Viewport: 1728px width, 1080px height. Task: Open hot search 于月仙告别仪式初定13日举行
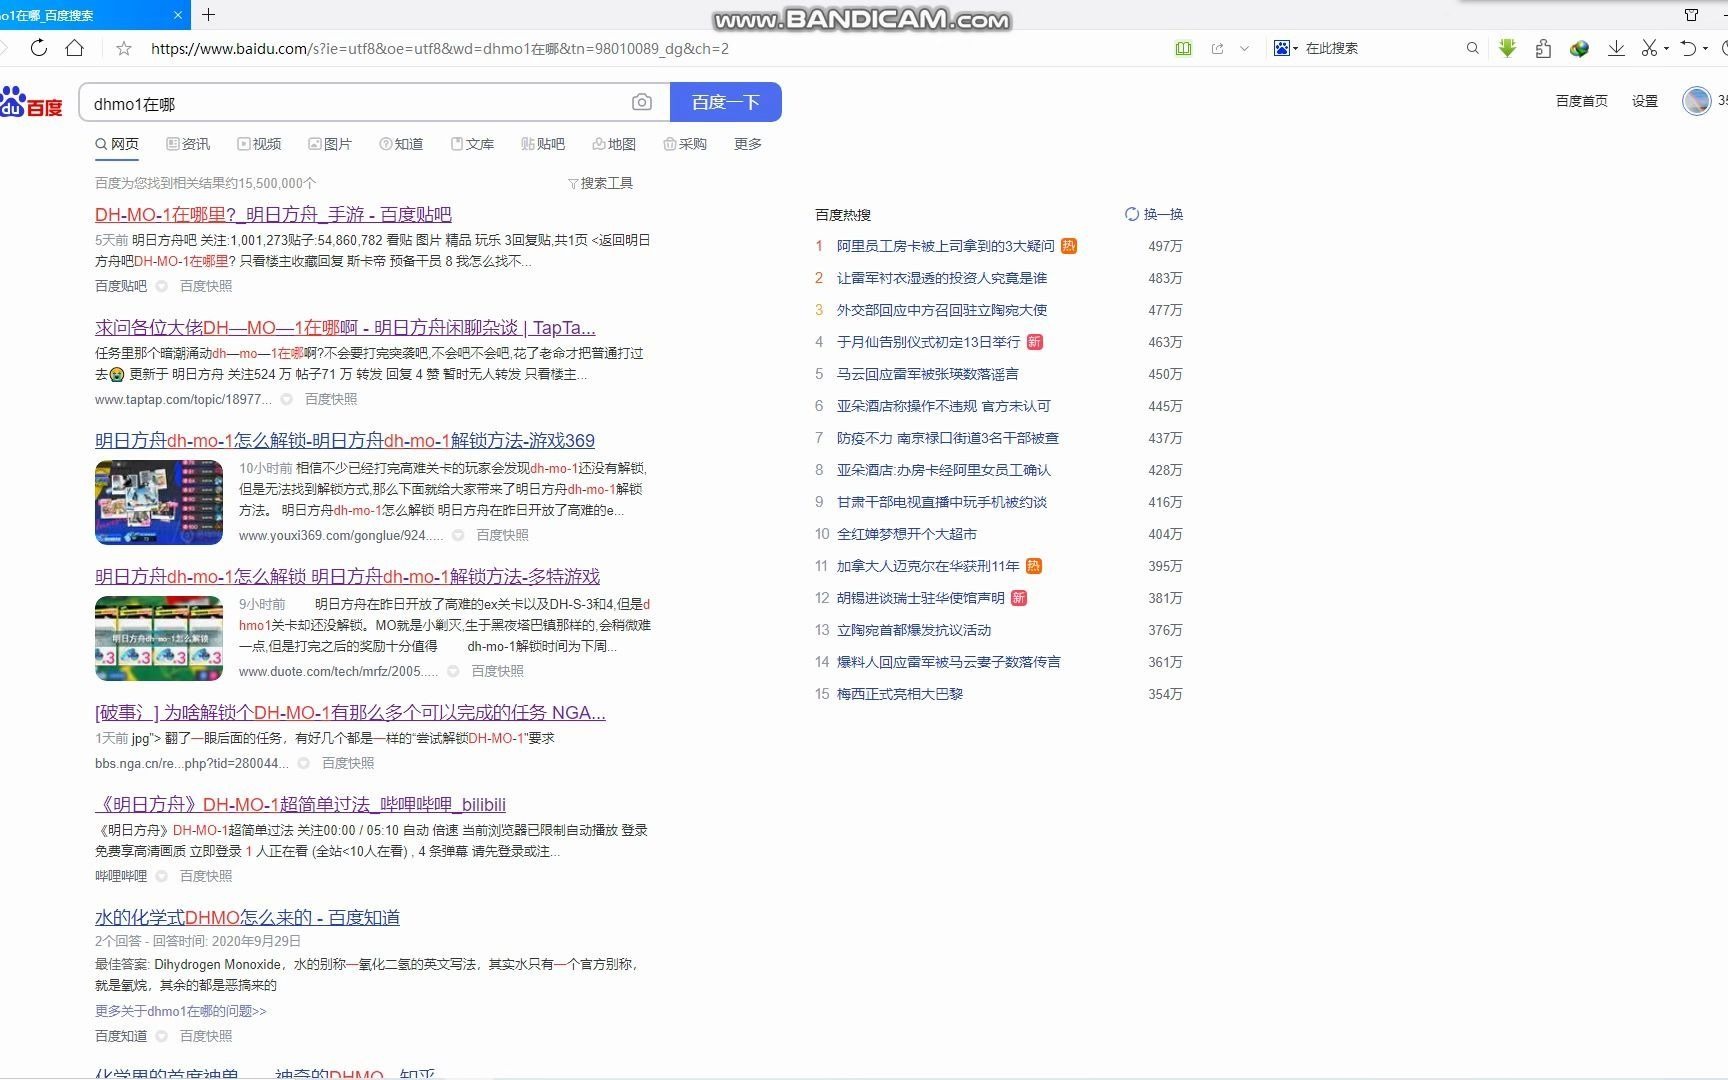pos(928,342)
